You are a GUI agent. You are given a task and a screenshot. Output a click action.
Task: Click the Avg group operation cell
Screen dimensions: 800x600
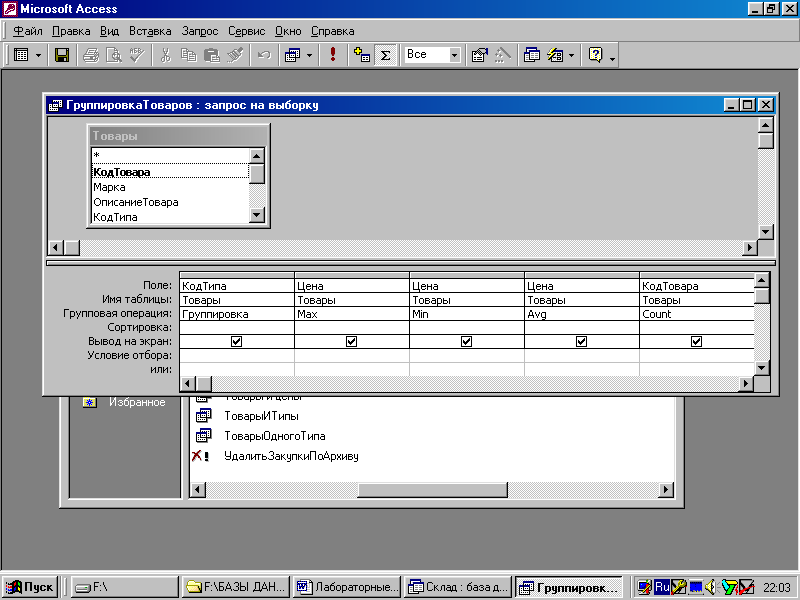pyautogui.click(x=580, y=313)
